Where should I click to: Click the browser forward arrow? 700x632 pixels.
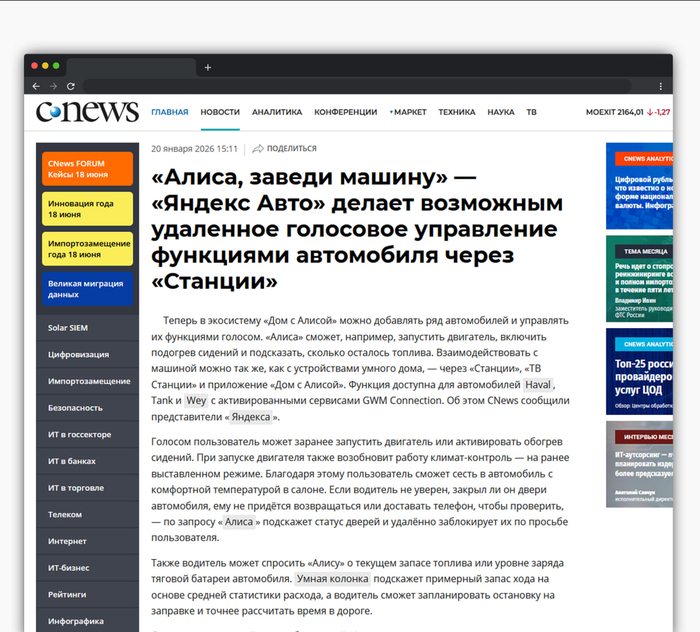pos(53,86)
